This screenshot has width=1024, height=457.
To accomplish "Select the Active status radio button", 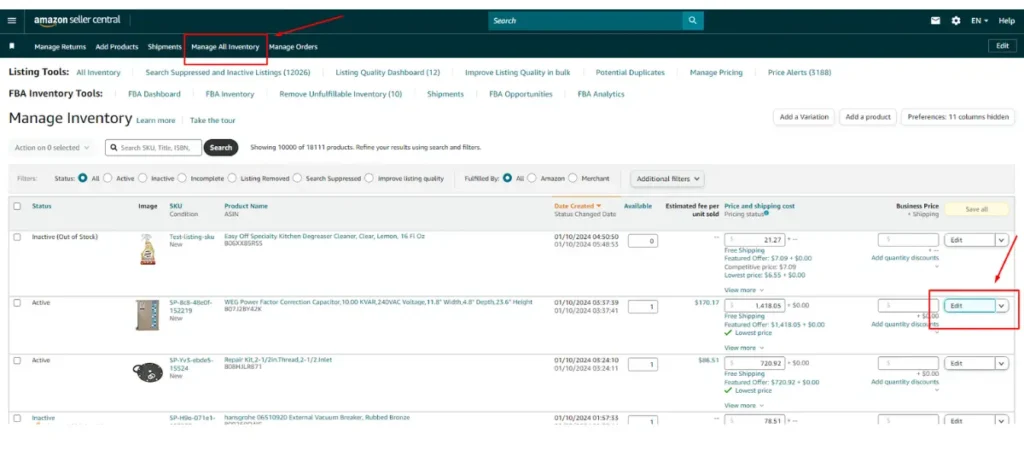I will coord(108,178).
